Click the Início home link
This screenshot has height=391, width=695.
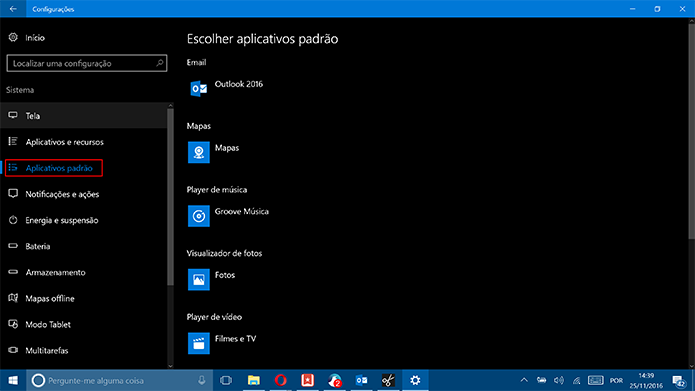tap(35, 38)
